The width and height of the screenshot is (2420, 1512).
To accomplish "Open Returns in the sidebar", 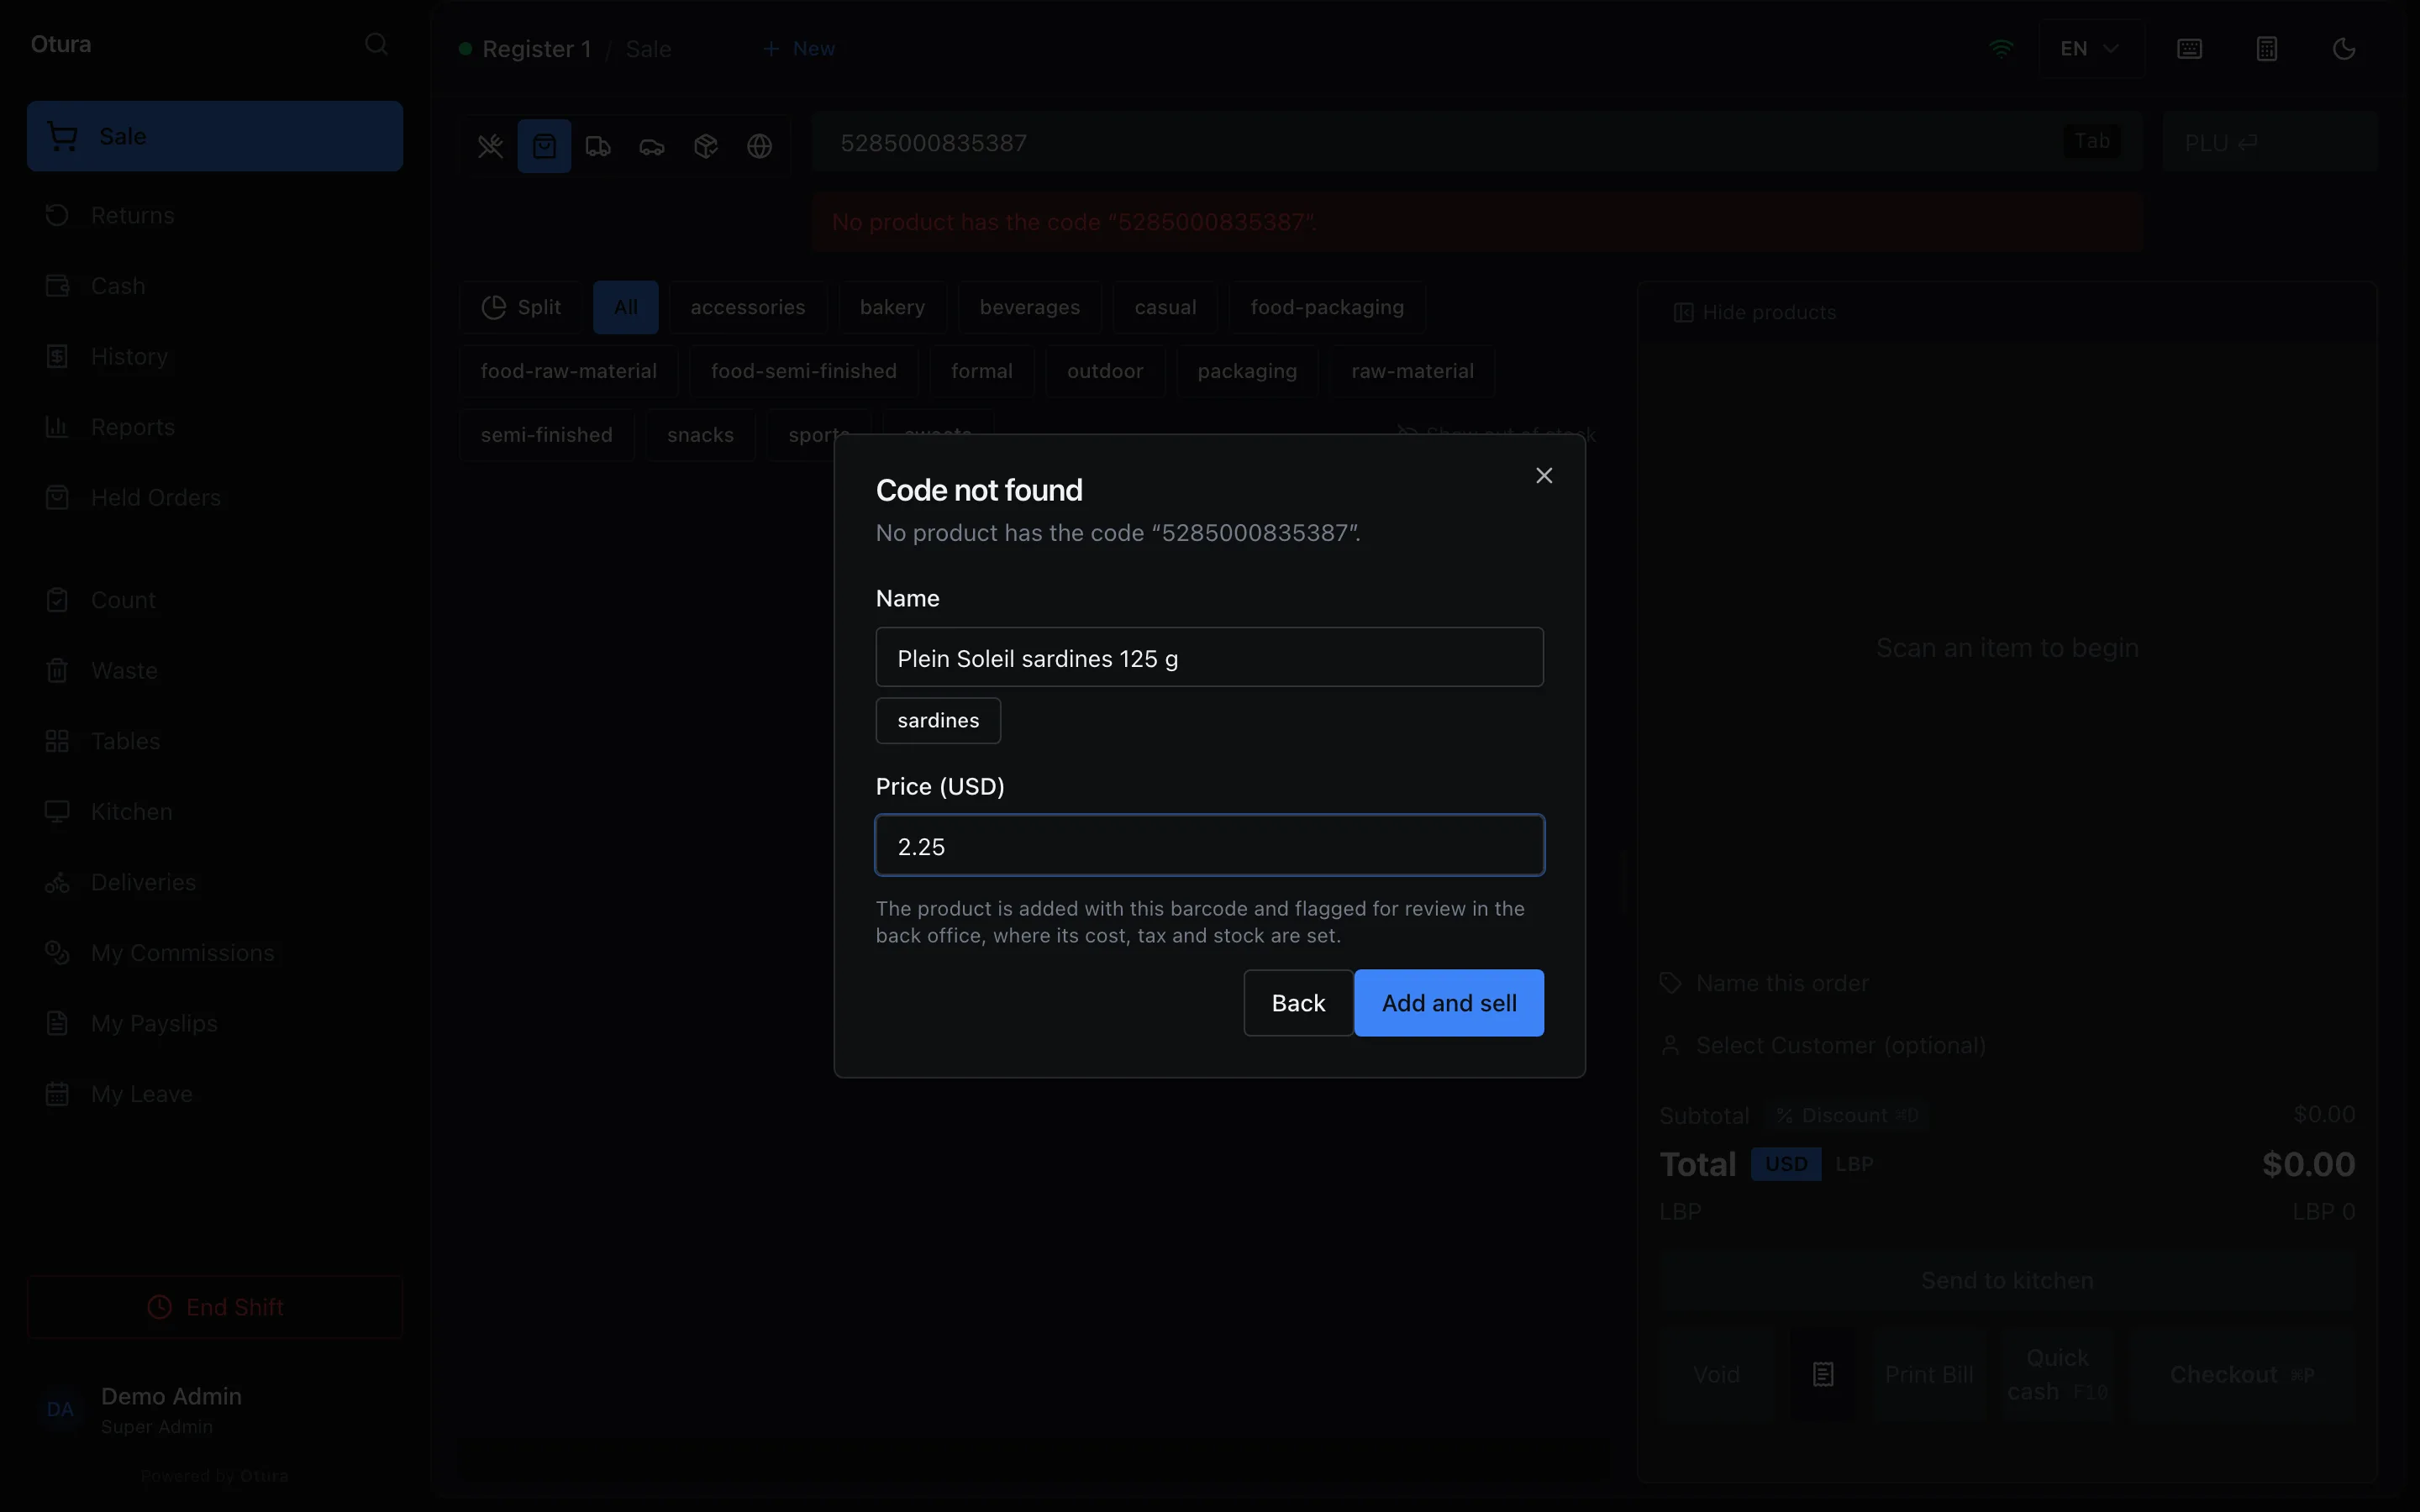I will [215, 215].
